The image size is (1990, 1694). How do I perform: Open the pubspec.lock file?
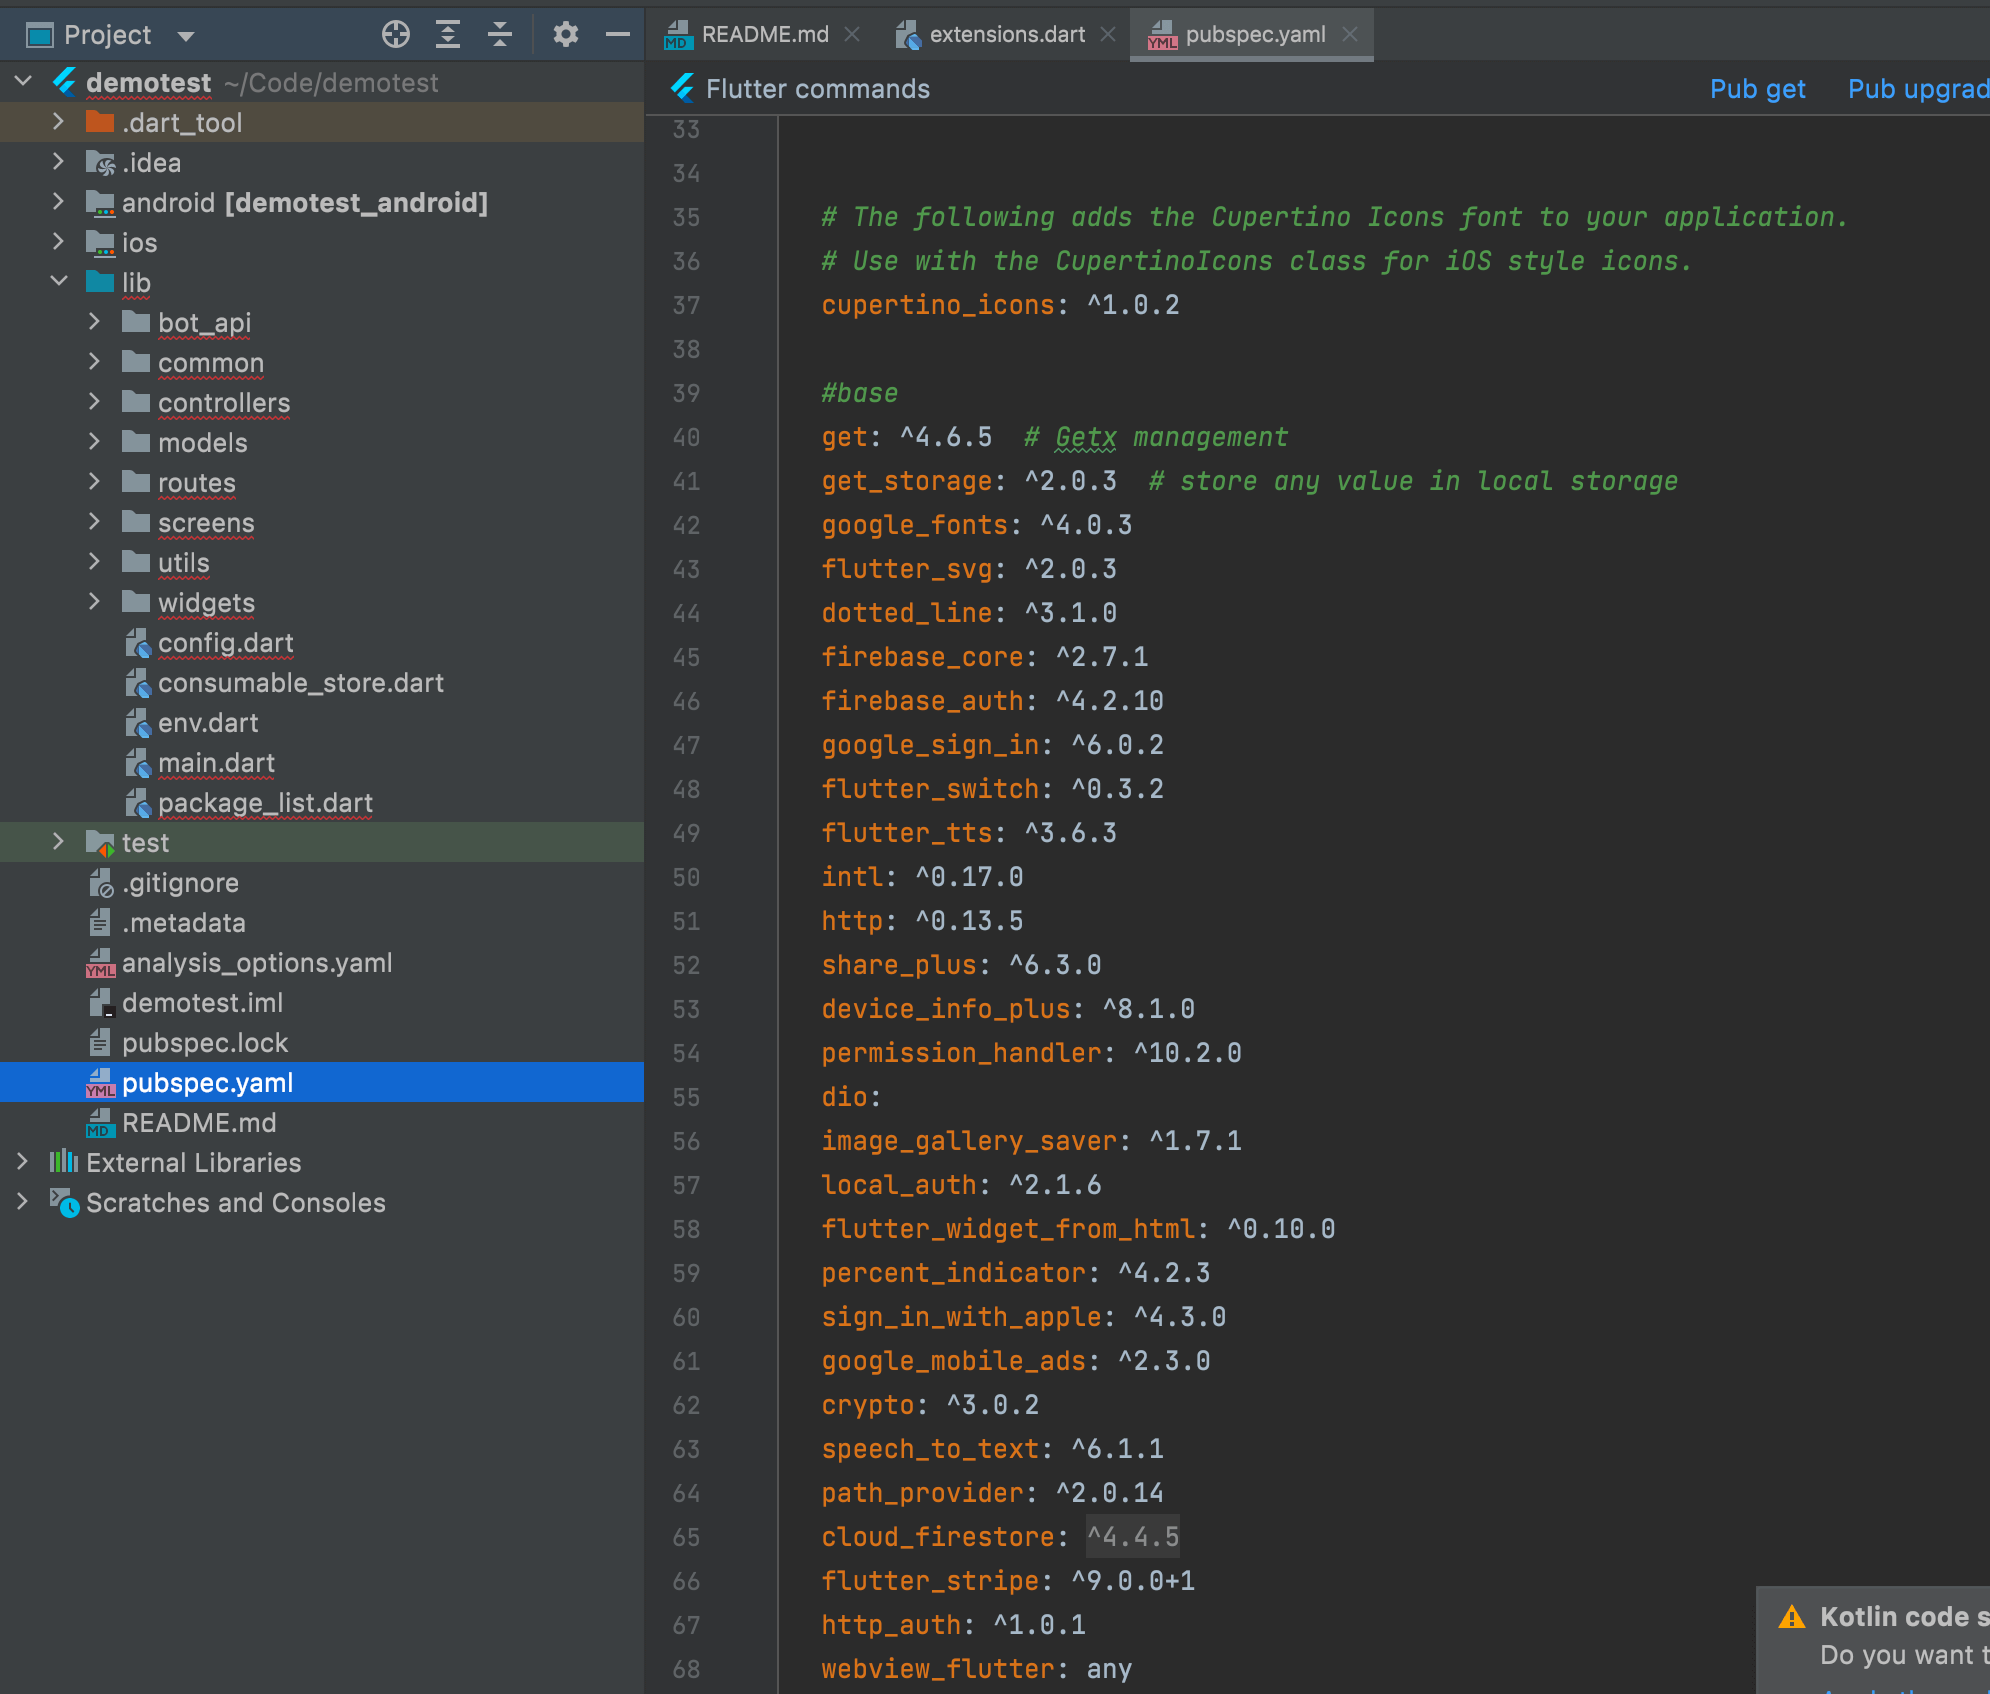click(x=204, y=1042)
